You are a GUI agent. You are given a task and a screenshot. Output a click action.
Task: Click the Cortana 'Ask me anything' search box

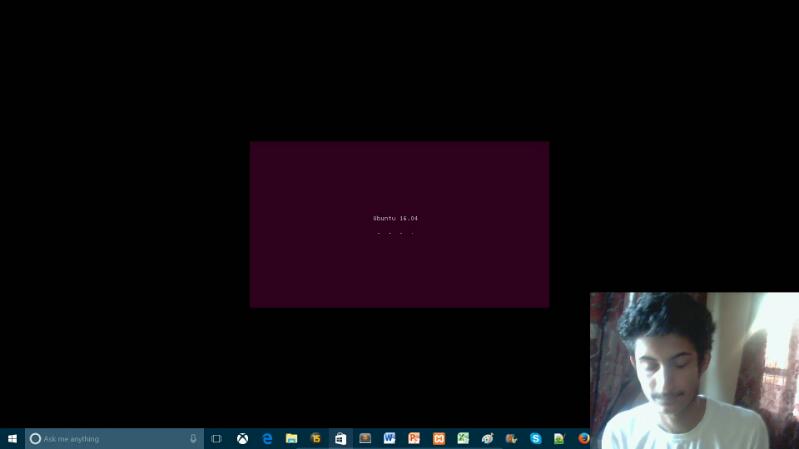pyautogui.click(x=114, y=438)
